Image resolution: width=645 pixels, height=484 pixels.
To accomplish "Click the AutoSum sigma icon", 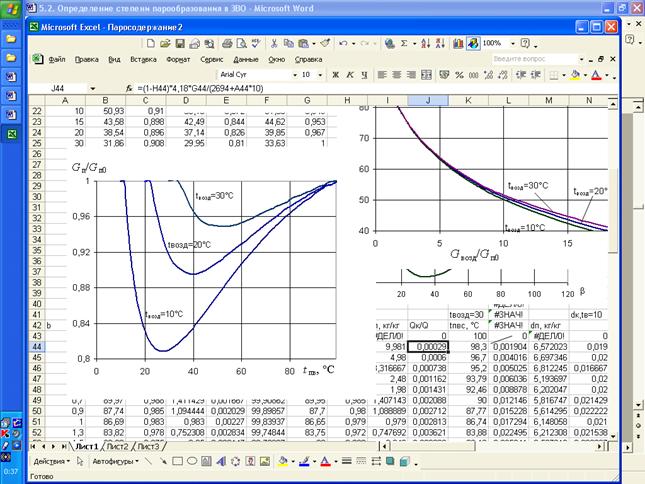I will (x=404, y=44).
